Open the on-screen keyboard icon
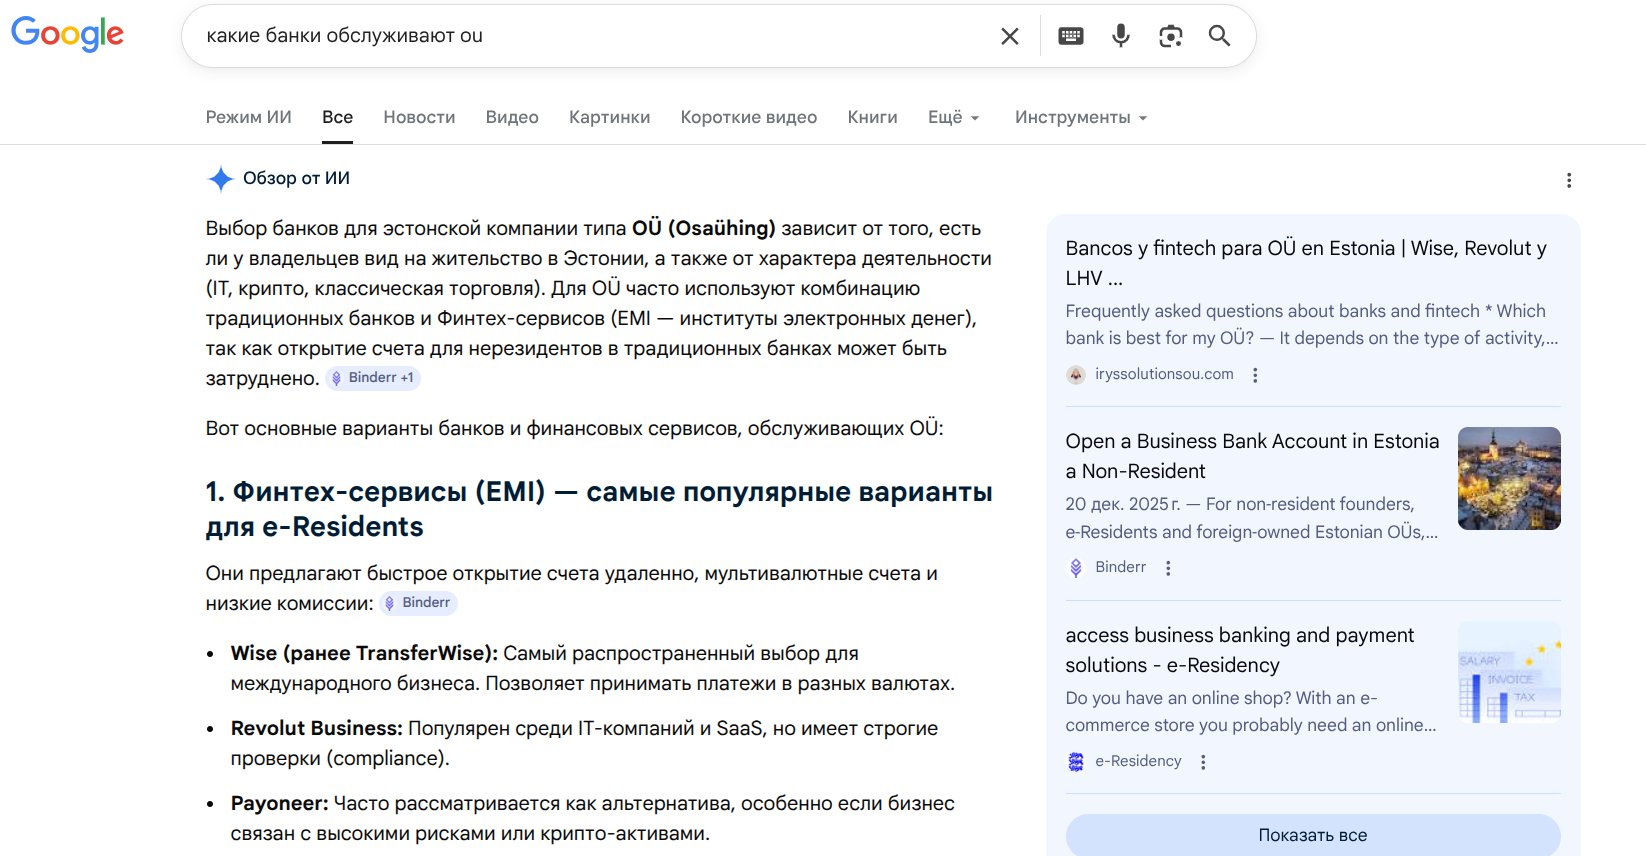Screen dimensions: 1646x856 point(1071,36)
